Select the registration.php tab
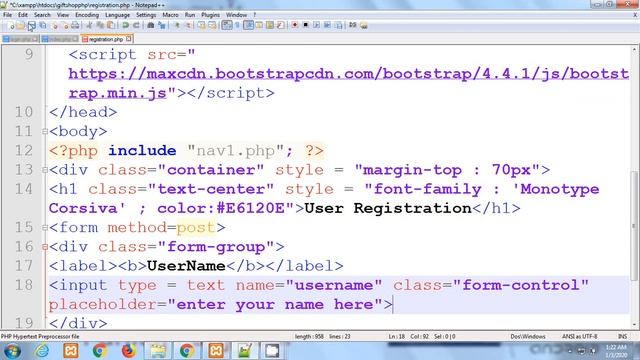 pyautogui.click(x=106, y=39)
